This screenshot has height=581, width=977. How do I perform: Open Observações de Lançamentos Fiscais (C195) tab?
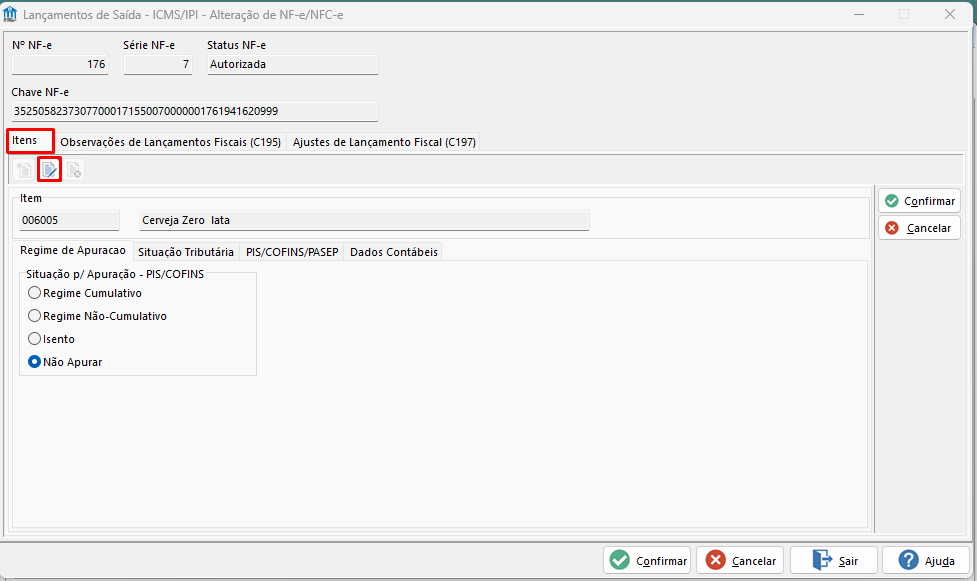point(171,142)
